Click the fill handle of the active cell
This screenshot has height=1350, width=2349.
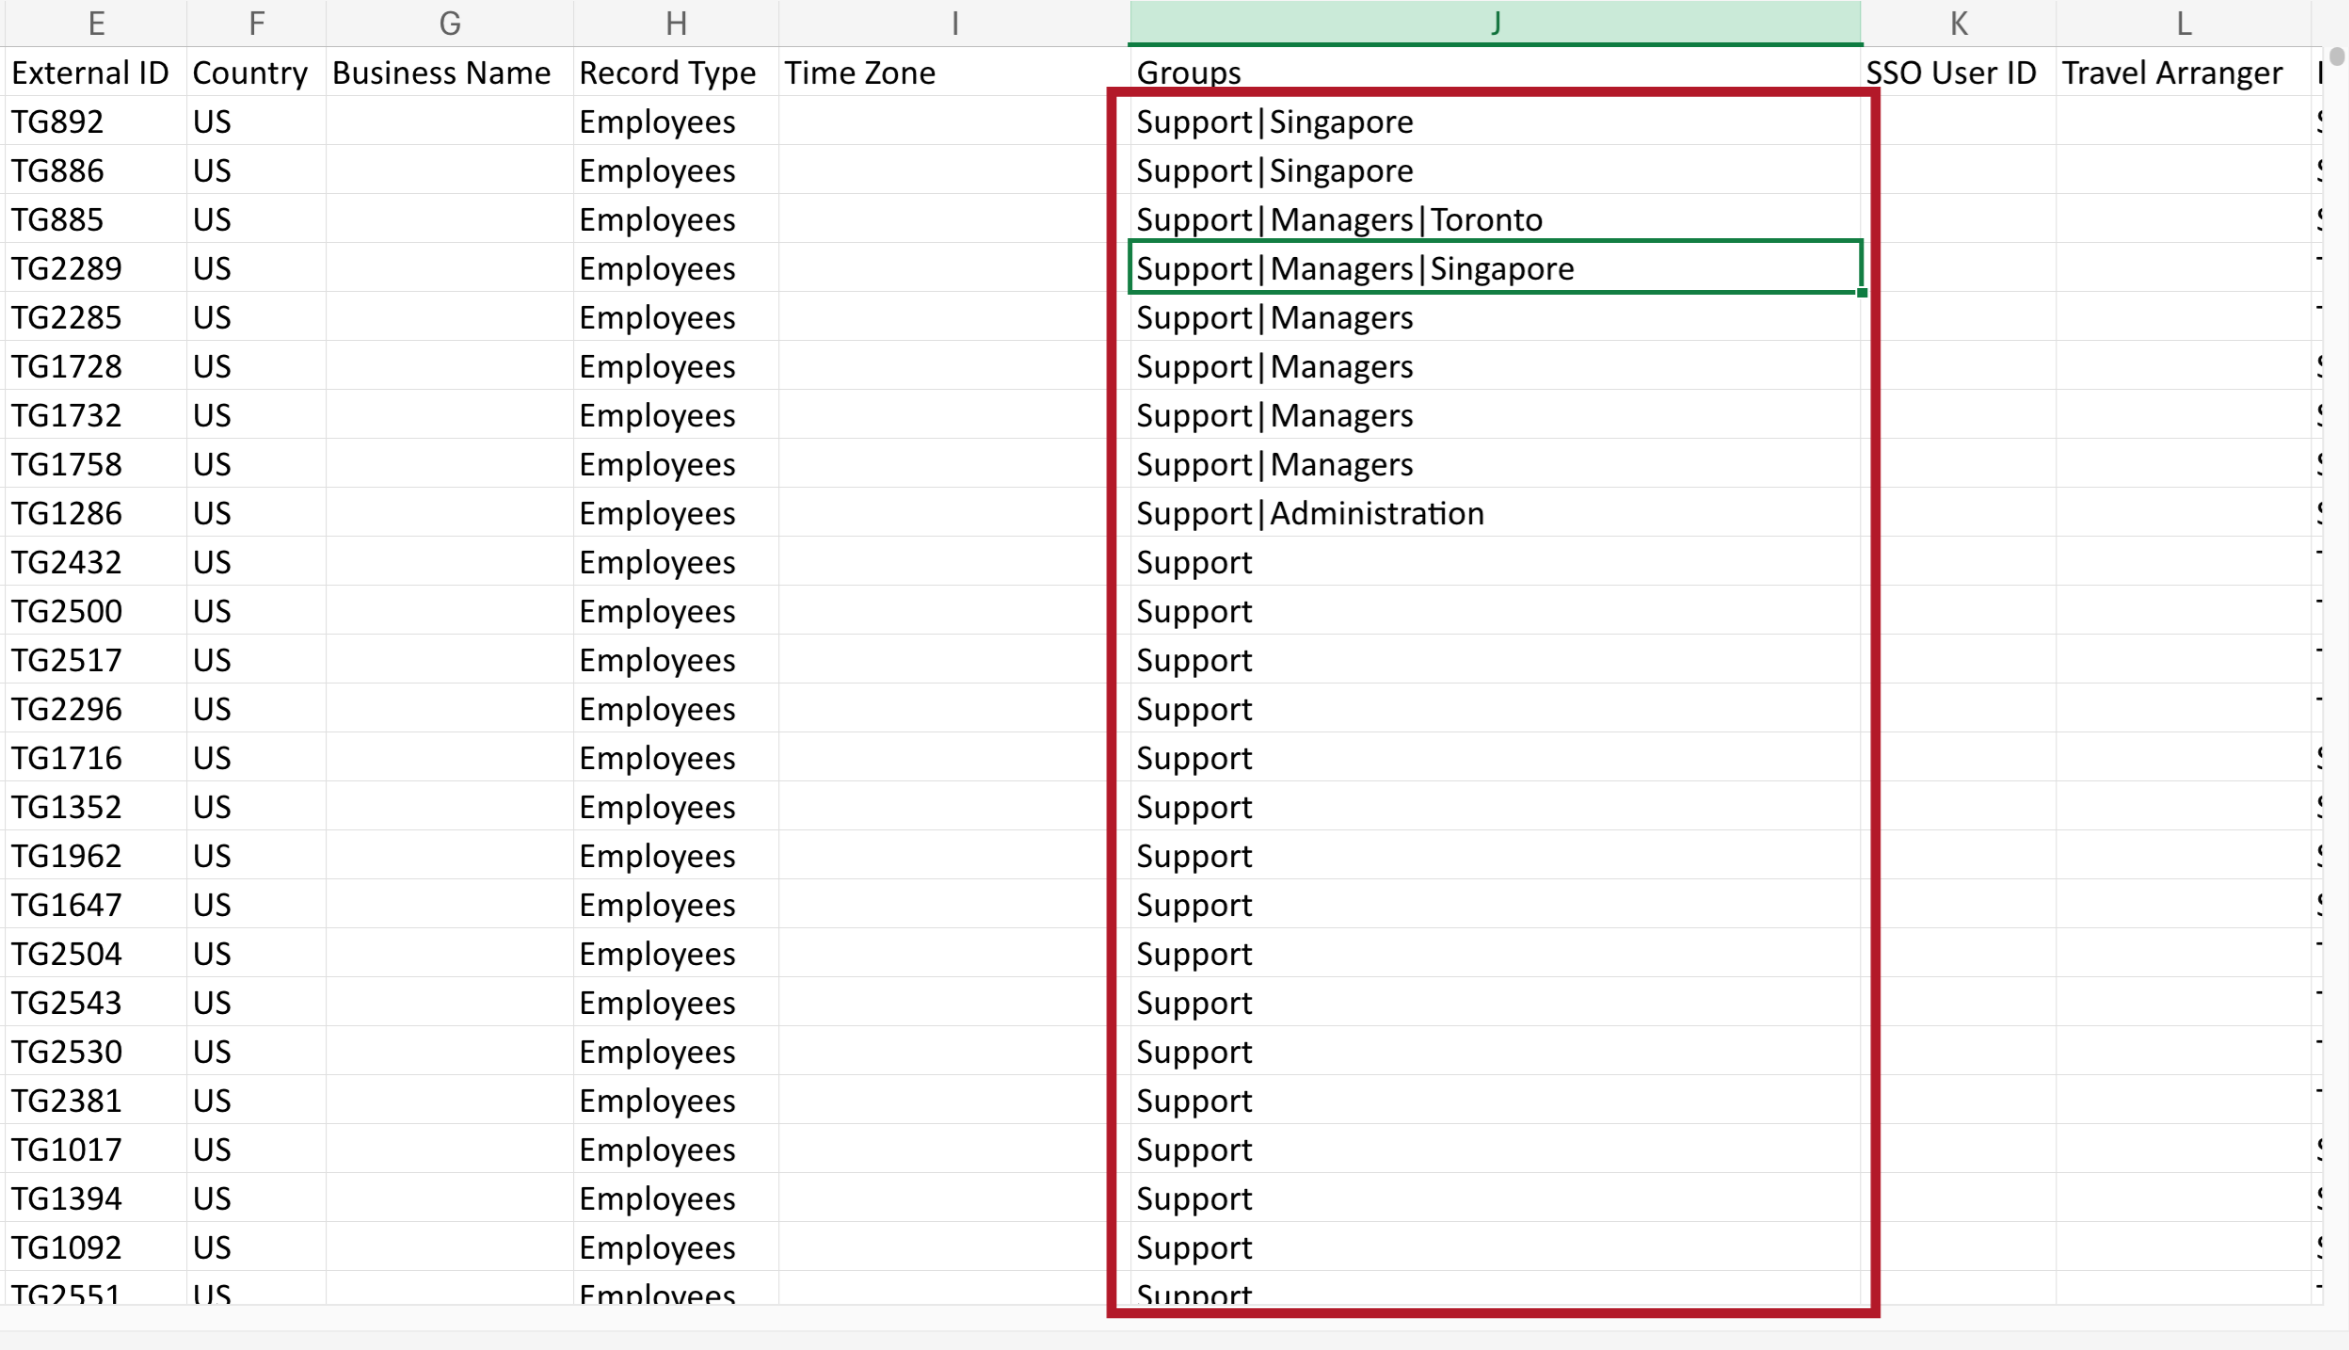(x=1861, y=293)
